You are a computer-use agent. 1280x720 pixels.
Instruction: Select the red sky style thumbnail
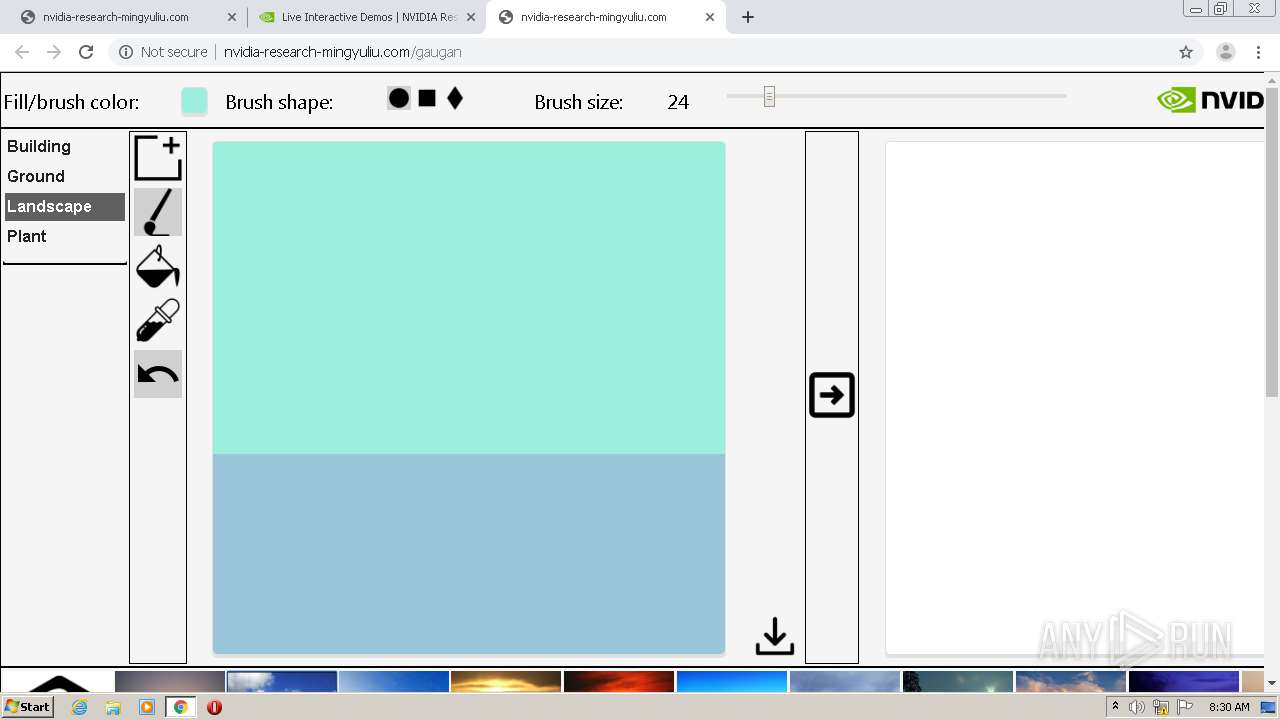pos(619,681)
